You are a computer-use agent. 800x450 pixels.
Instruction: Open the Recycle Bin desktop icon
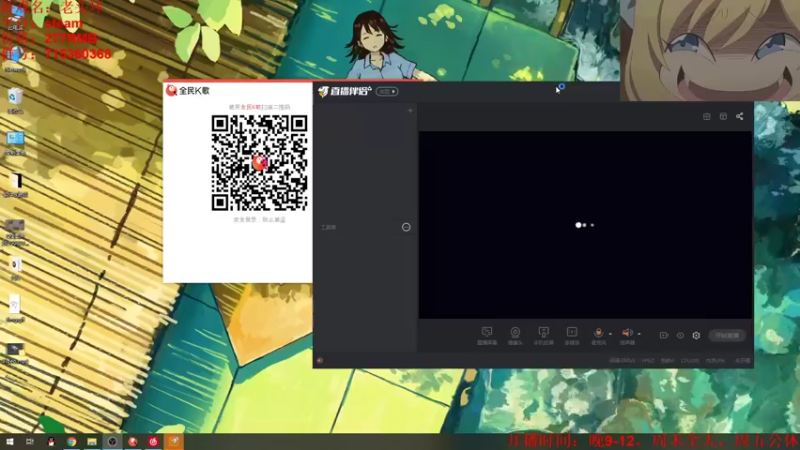[15, 100]
